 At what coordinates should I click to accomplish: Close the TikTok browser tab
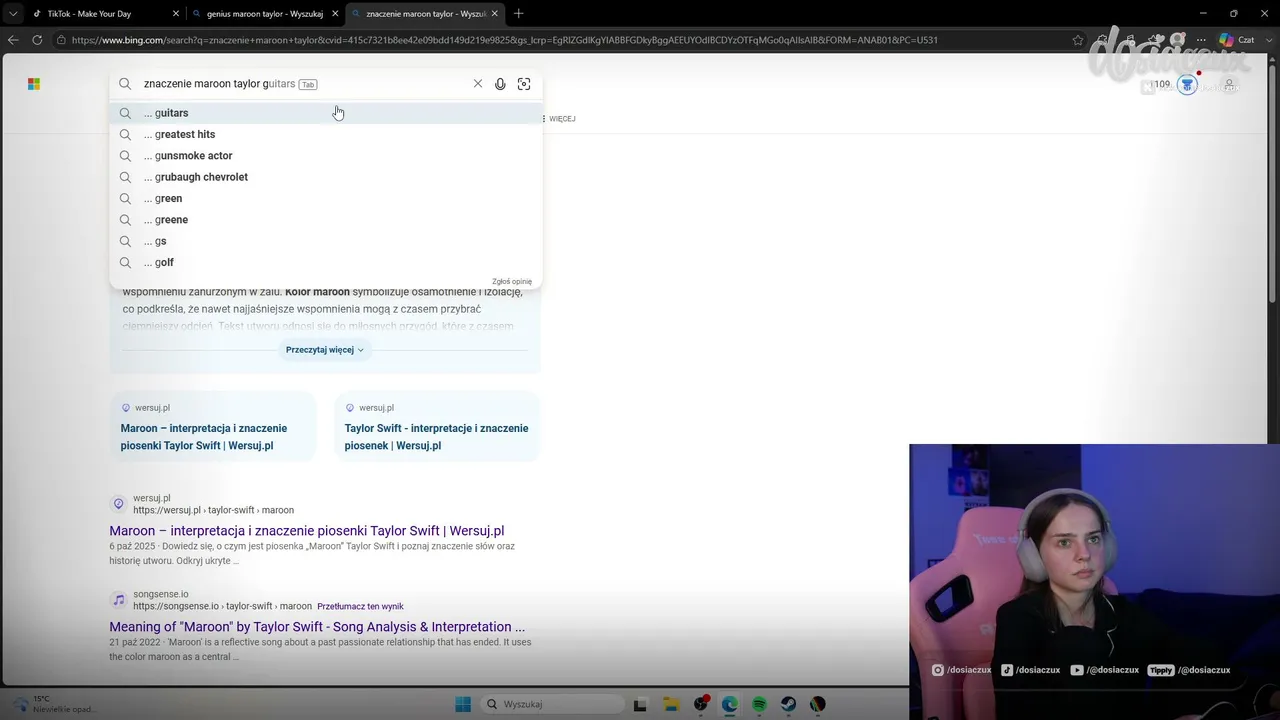tap(176, 14)
